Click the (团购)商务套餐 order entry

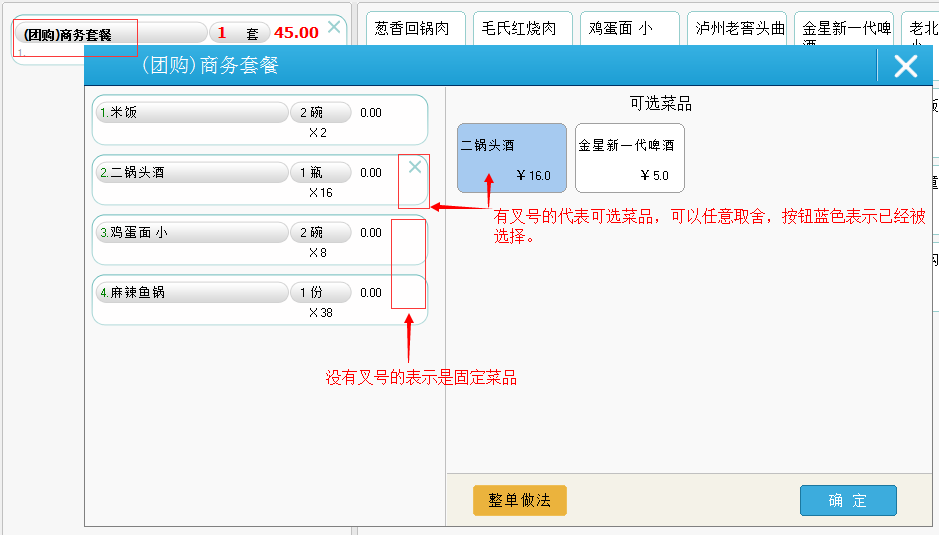pyautogui.click(x=110, y=34)
